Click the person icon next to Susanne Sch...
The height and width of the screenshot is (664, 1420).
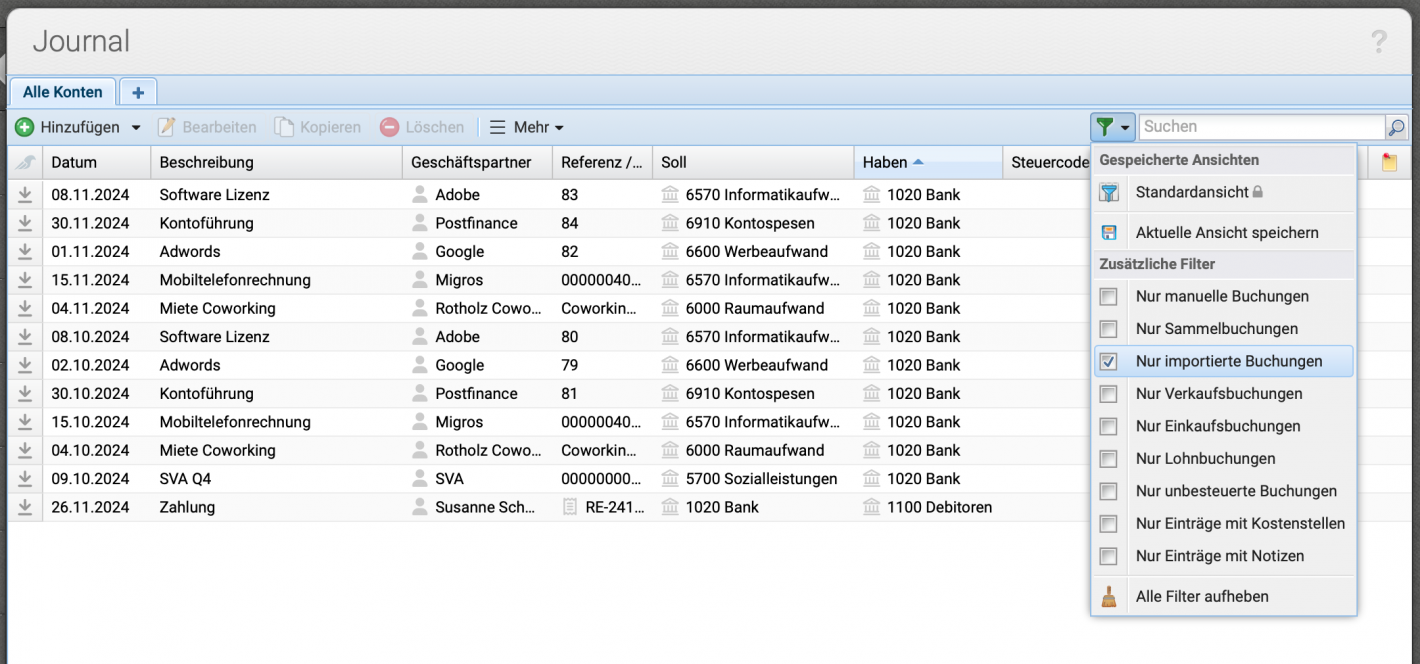[x=420, y=507]
